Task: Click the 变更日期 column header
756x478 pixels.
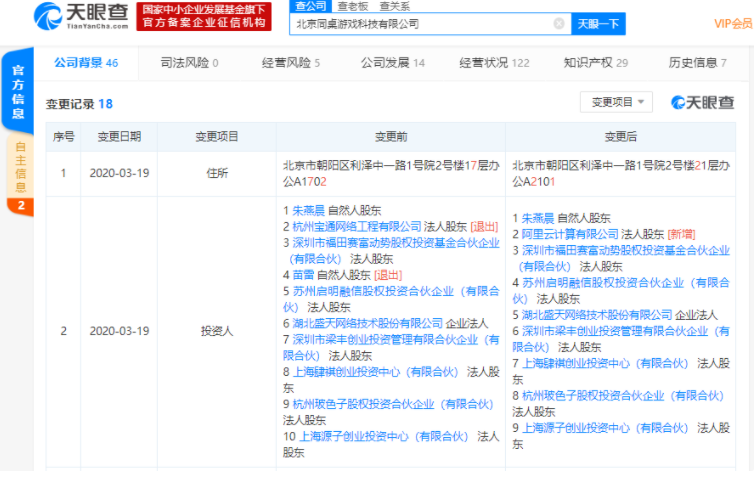Action: pos(119,137)
